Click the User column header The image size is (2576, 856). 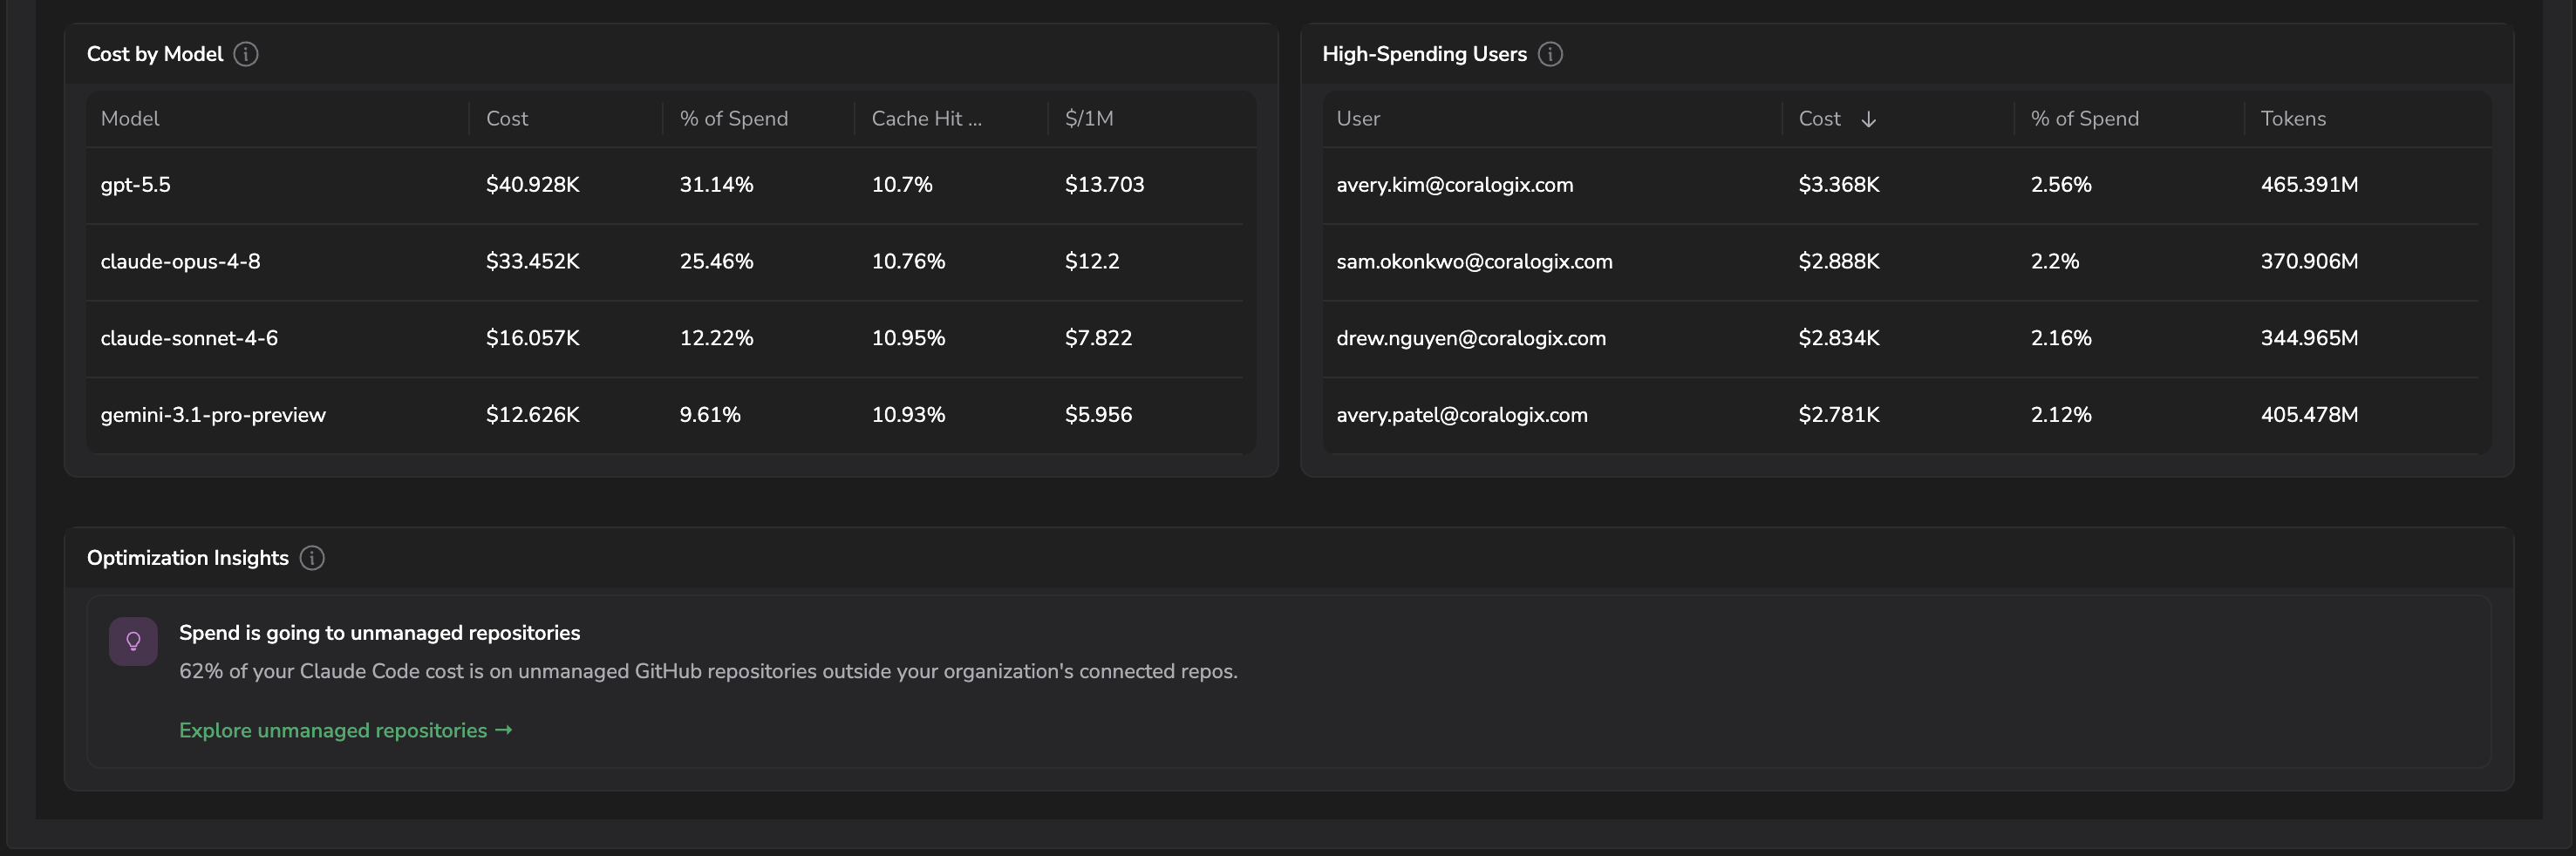(1358, 118)
